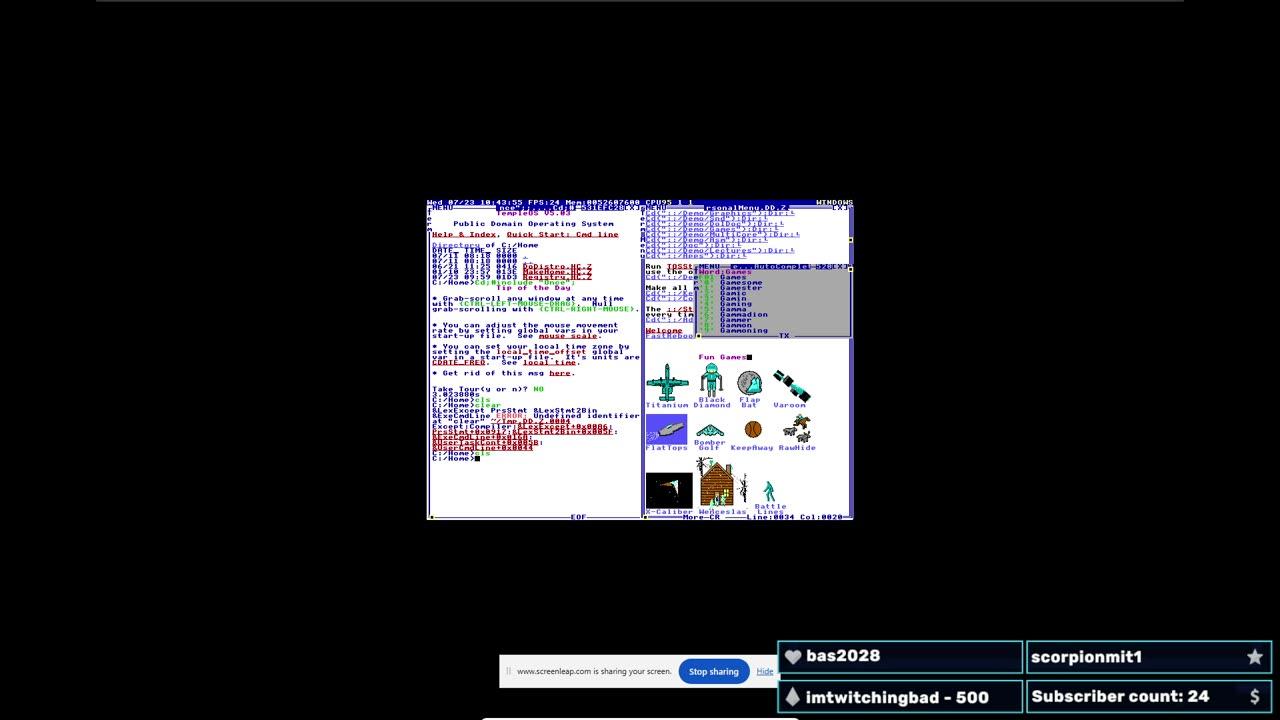Click the 'Stop sharing' button
The width and height of the screenshot is (1280, 720).
click(x=714, y=672)
